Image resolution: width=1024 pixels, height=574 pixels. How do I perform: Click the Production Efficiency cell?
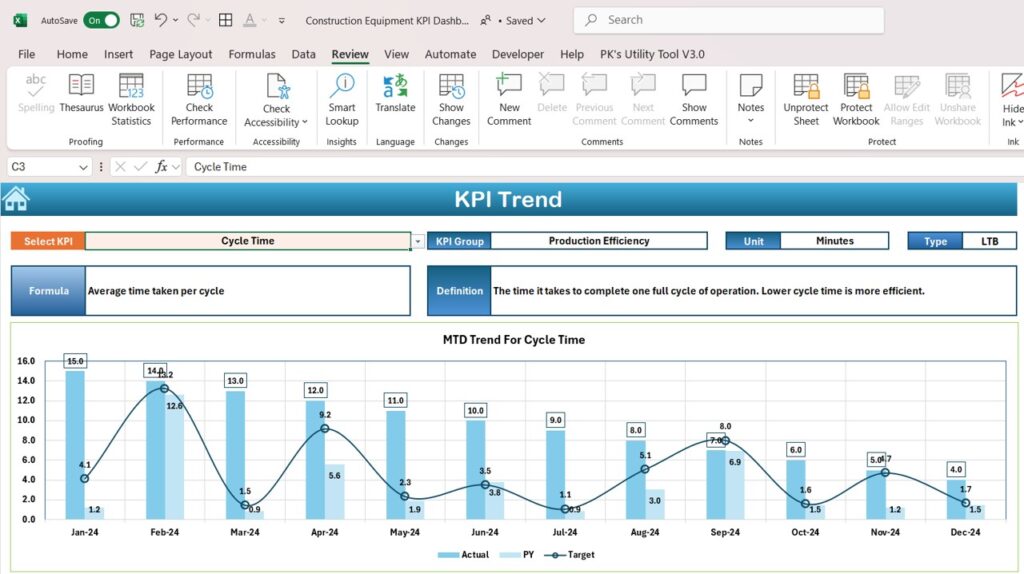point(599,241)
